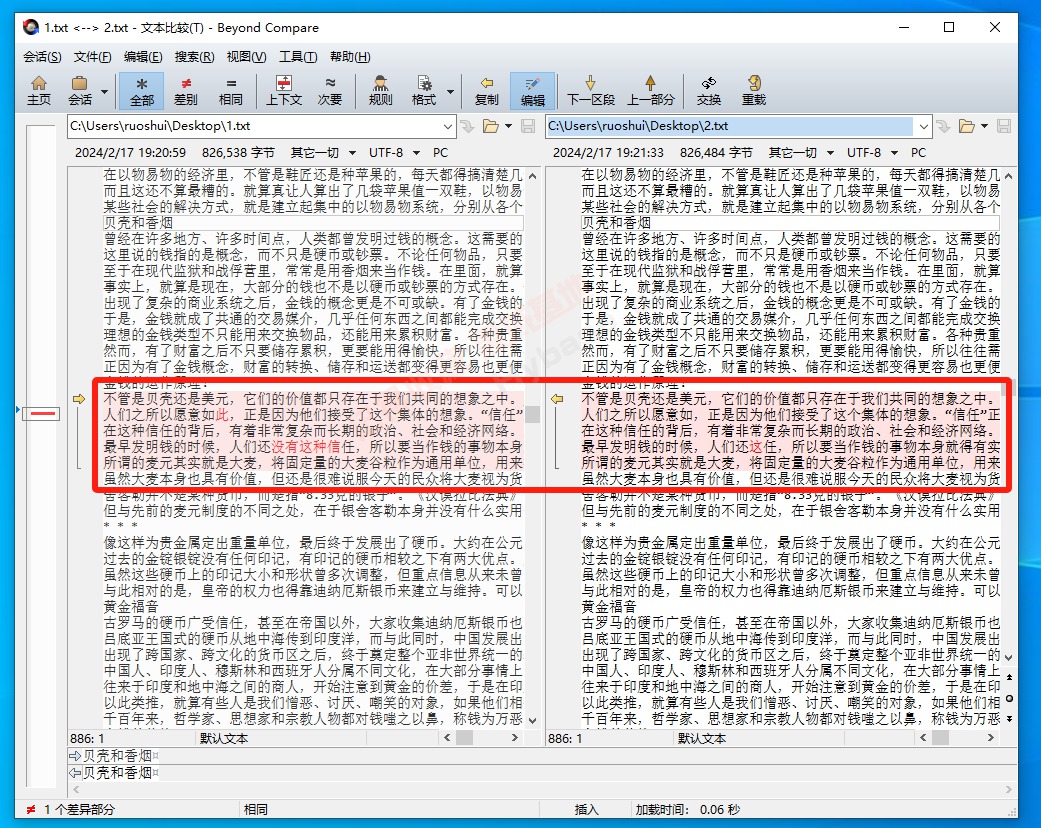Toggle the 编辑 edit mode button

[532, 90]
